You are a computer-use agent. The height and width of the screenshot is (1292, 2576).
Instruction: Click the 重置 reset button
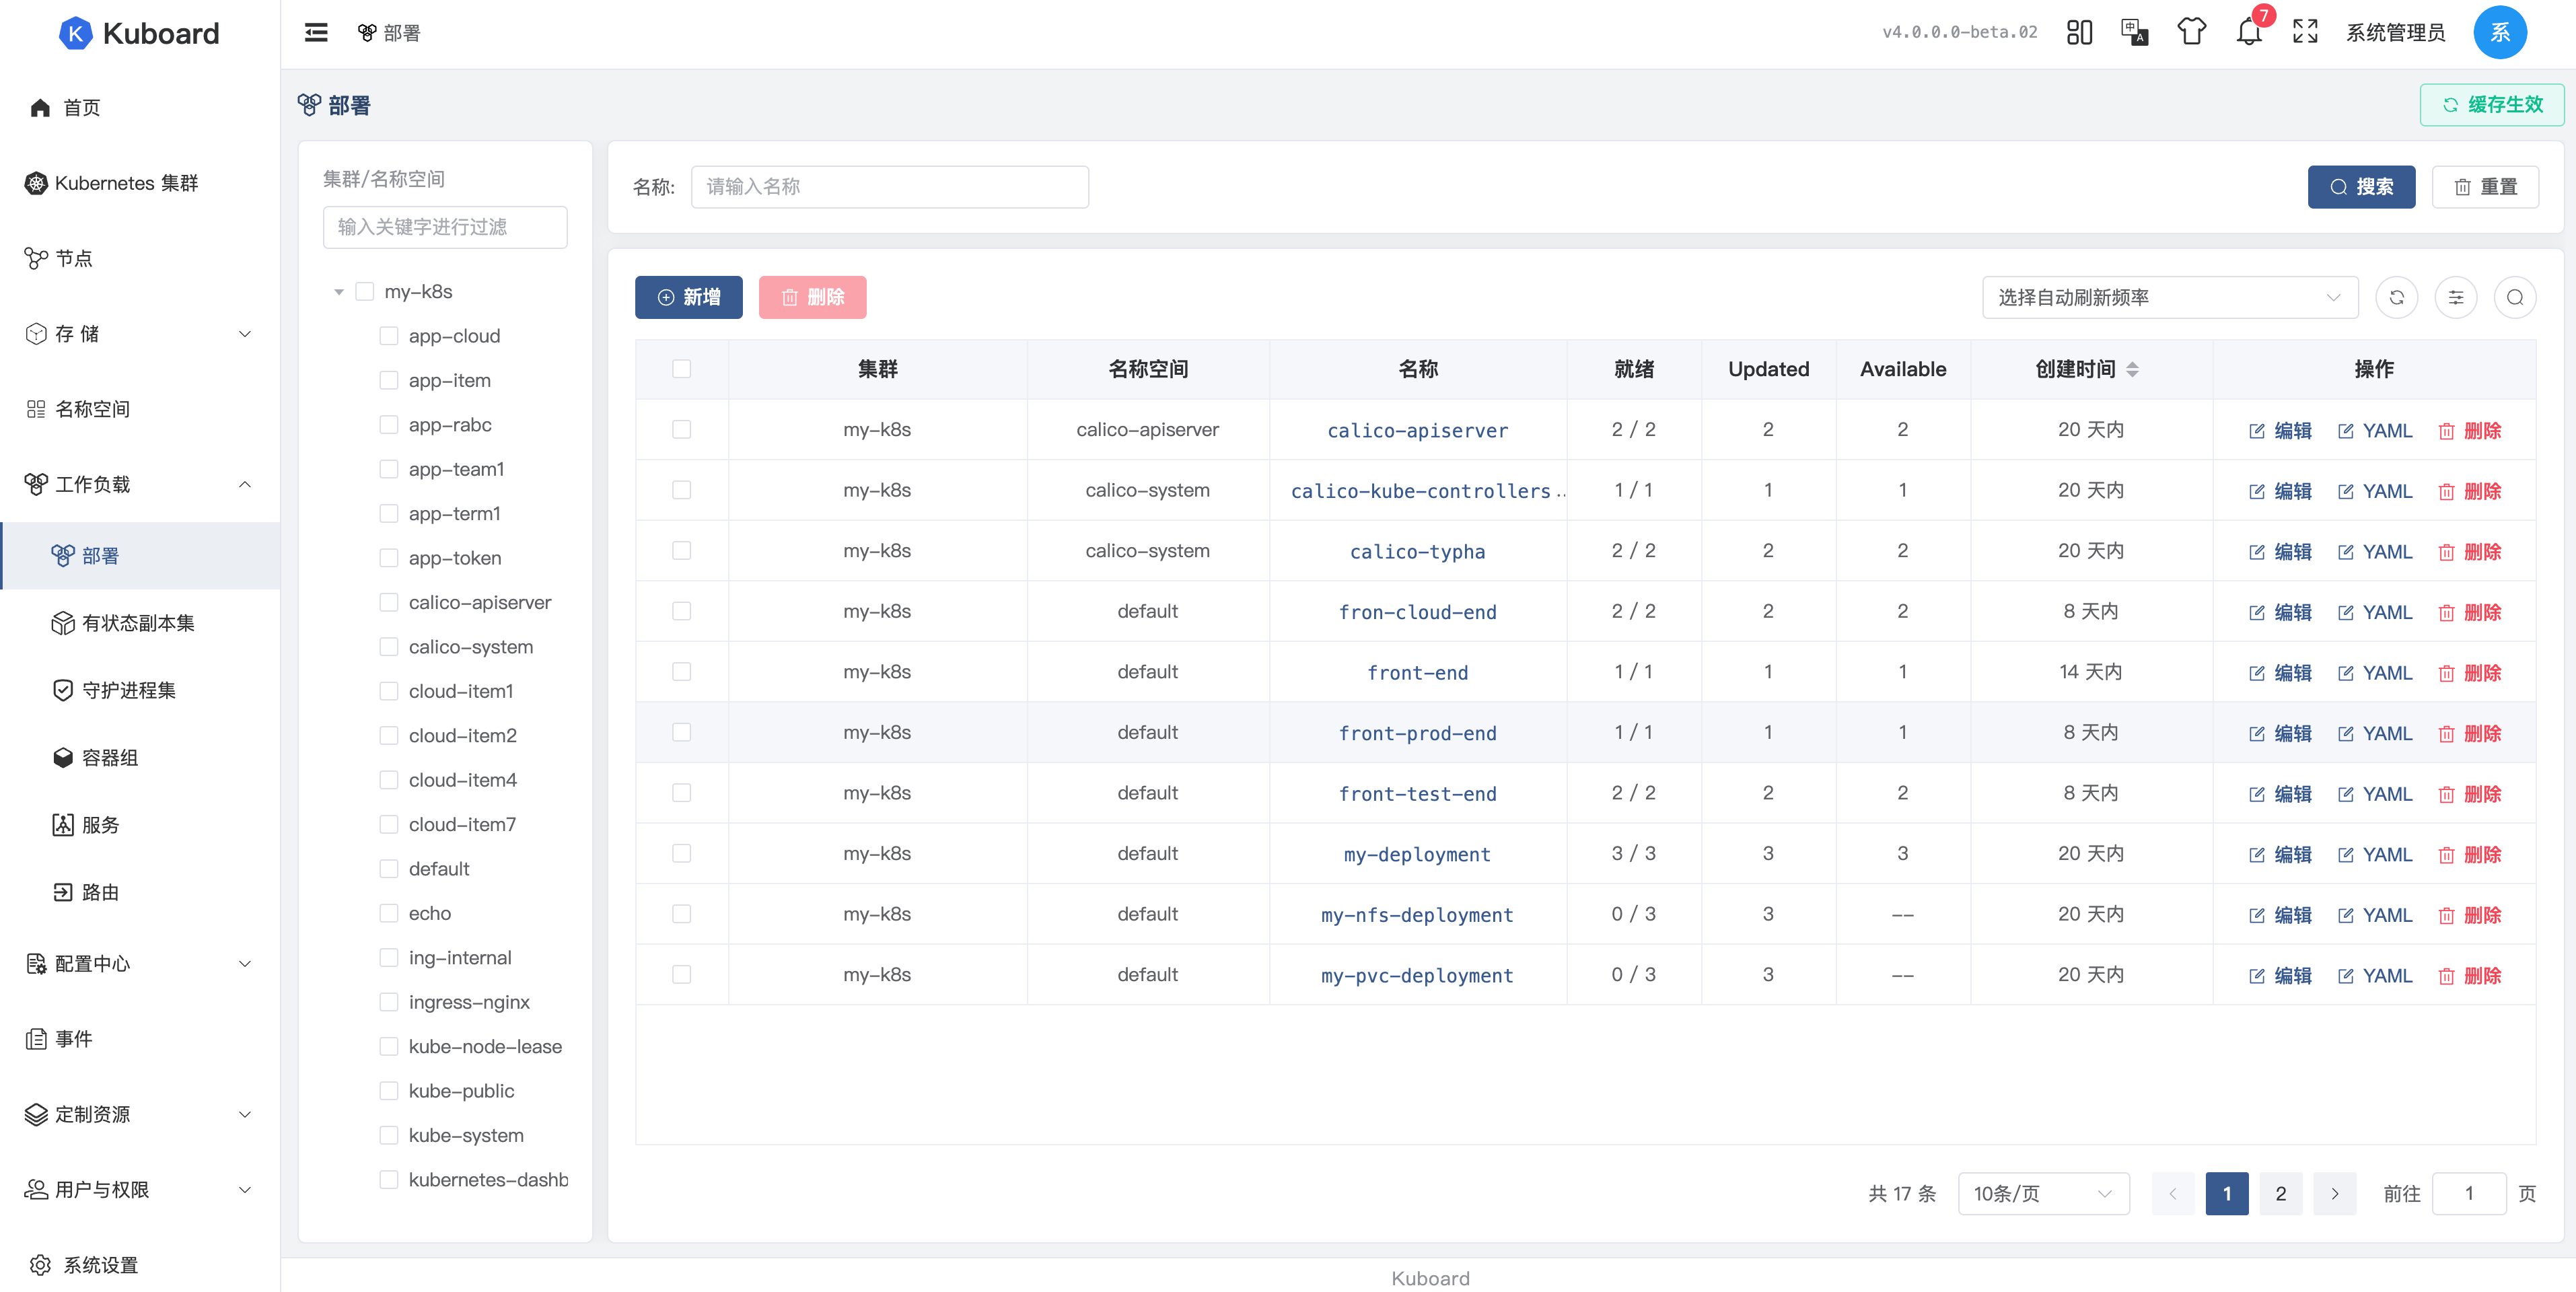[2485, 187]
